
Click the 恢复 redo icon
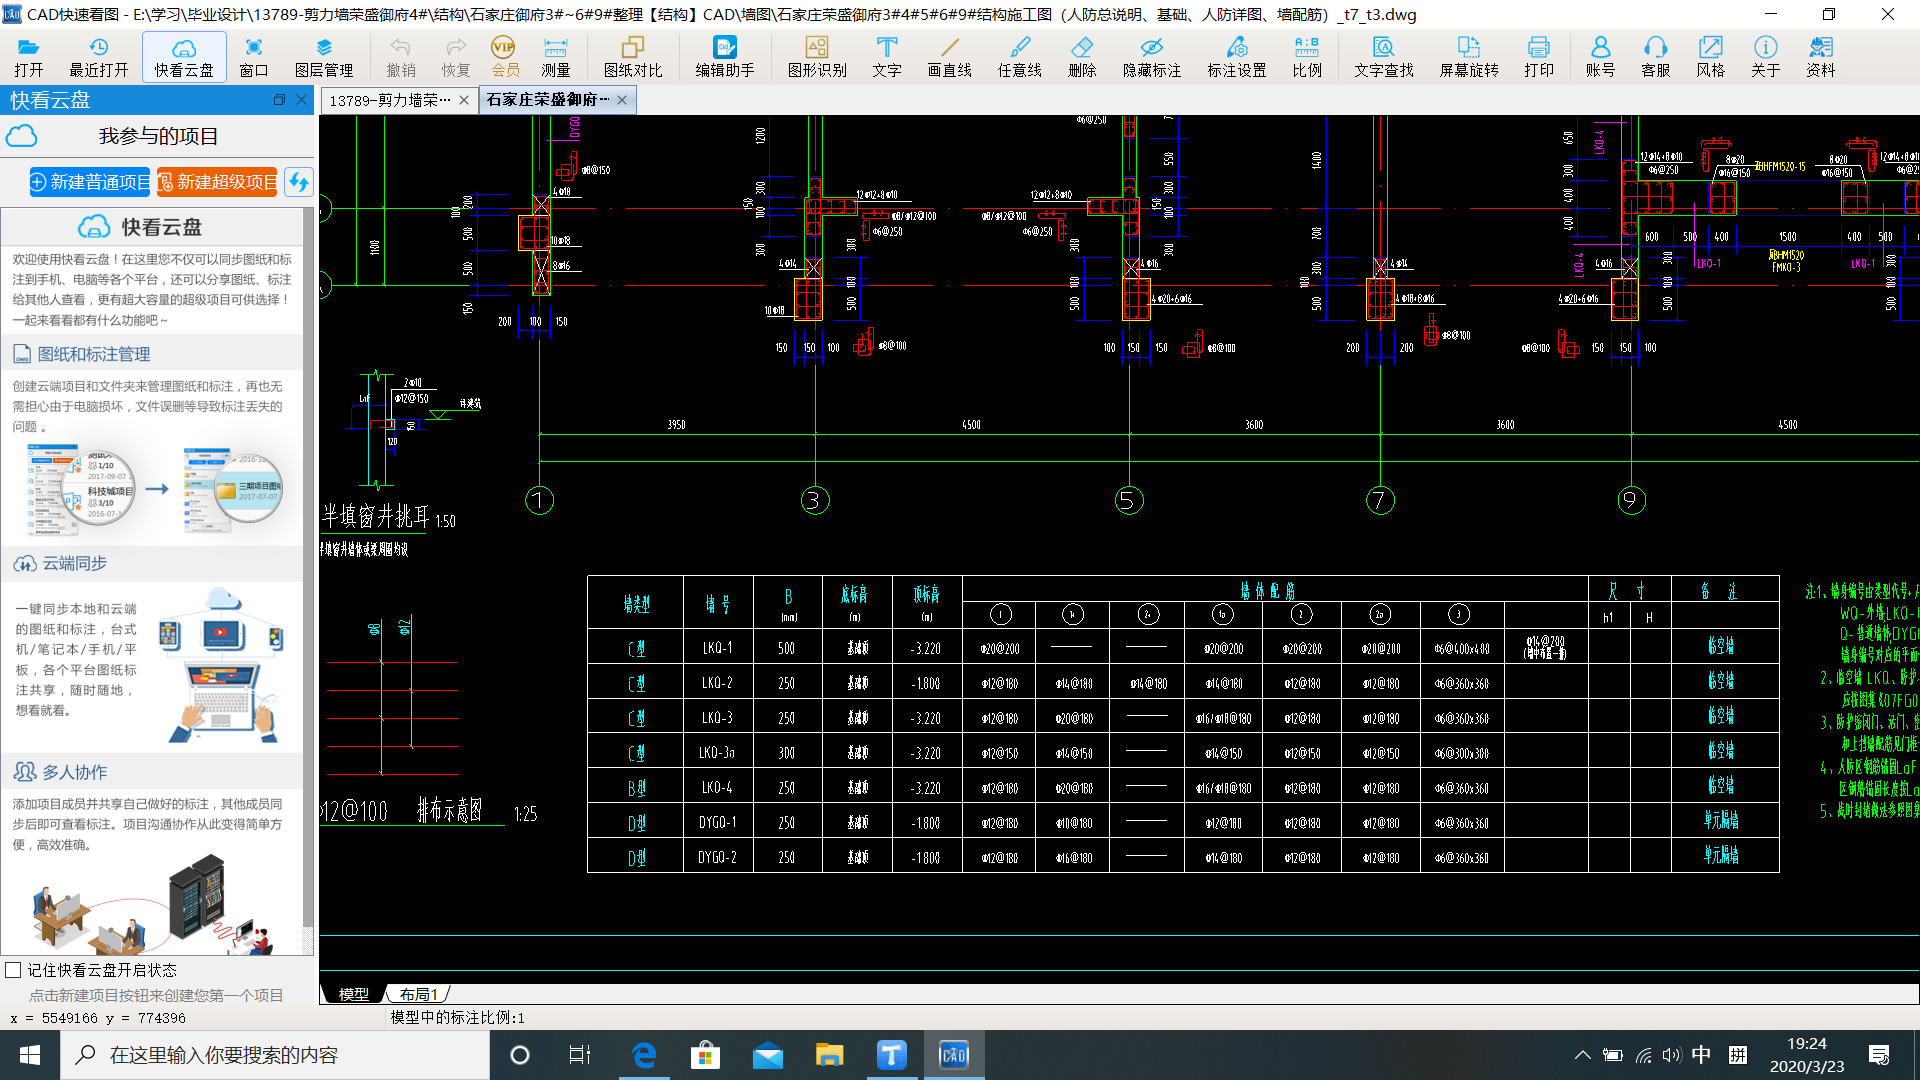[x=456, y=57]
